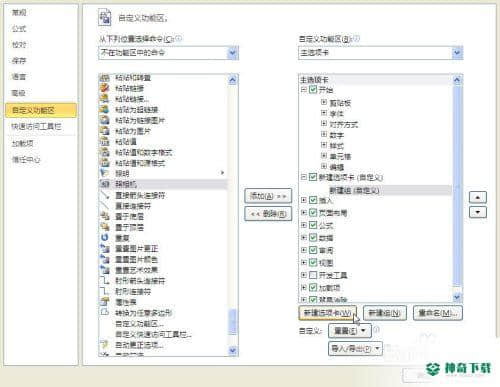
Task: Select the 粘贴和转置 command icon
Action: (x=105, y=78)
